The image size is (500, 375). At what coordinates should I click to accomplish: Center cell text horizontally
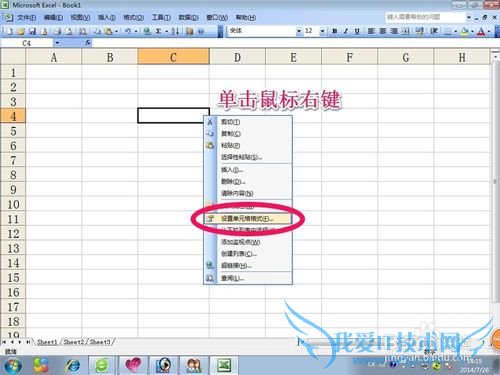pos(383,31)
